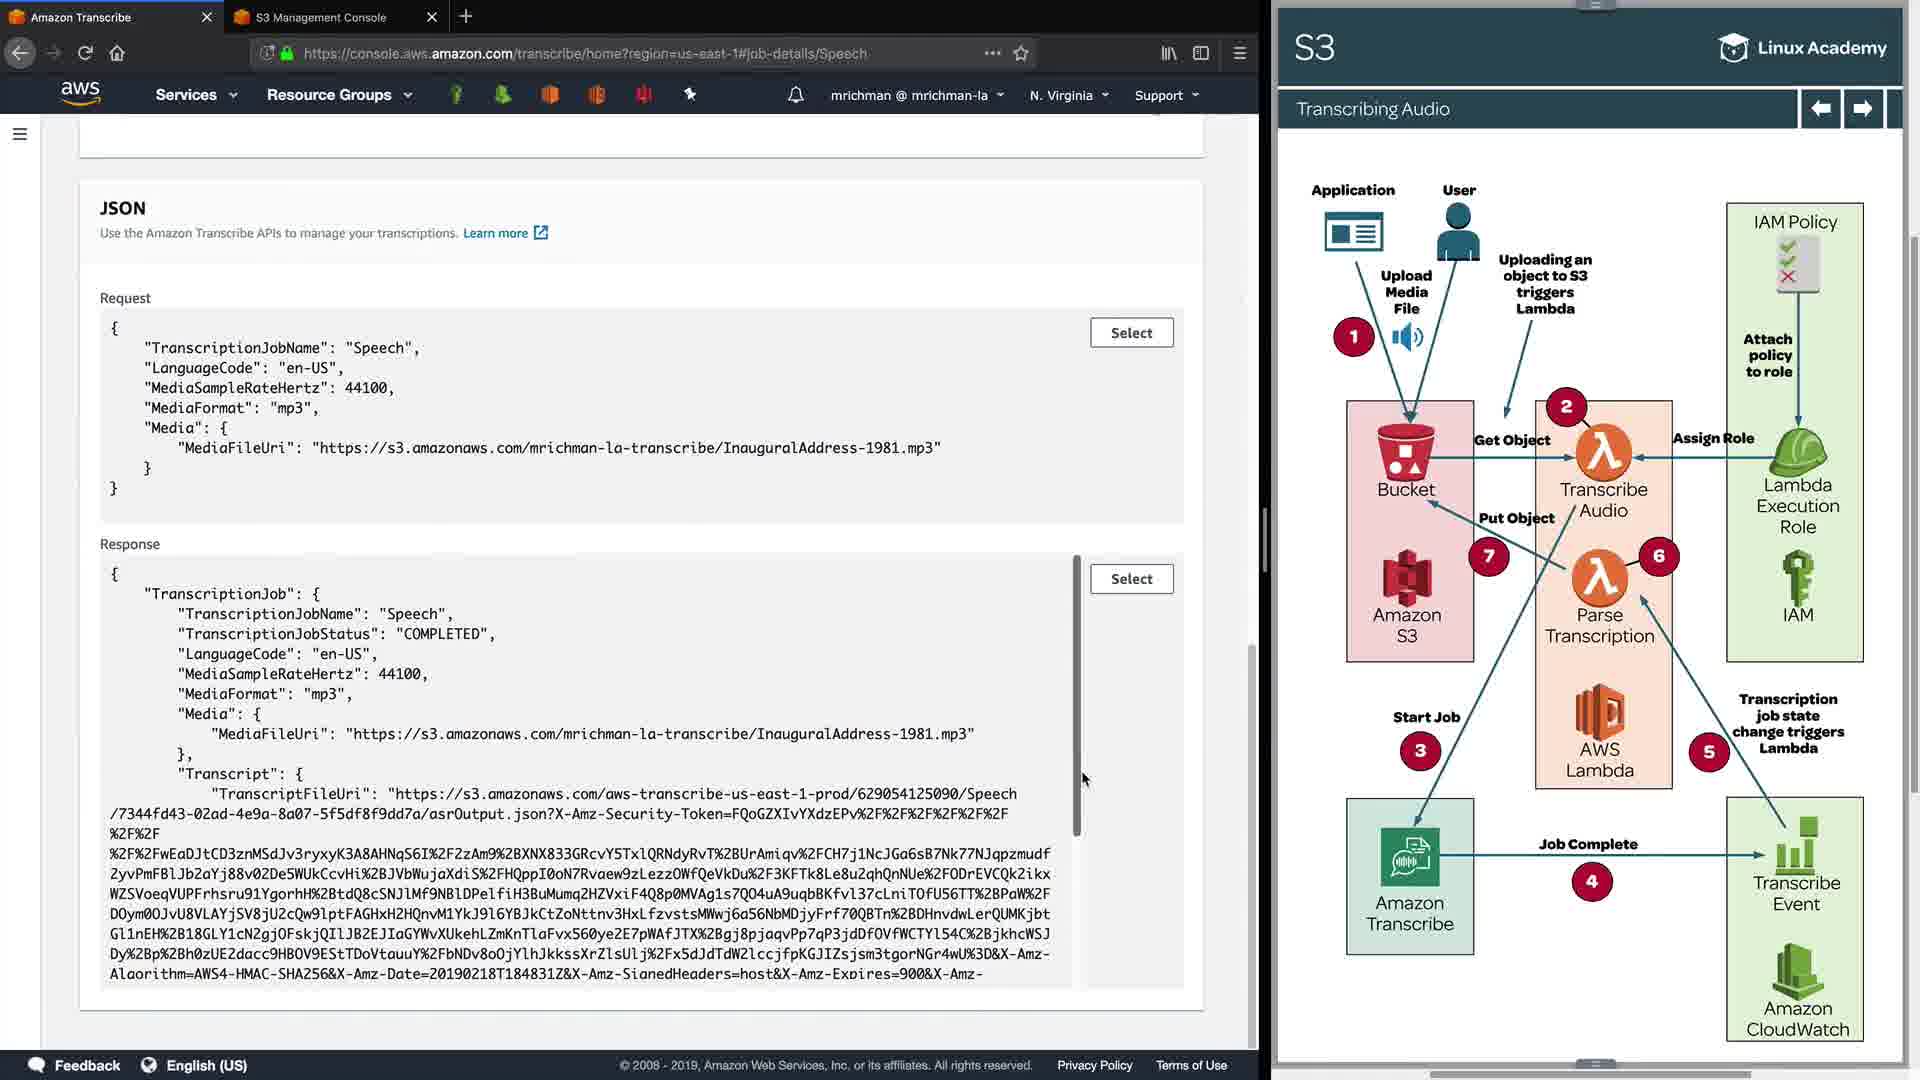Open the Learn more link
1920x1080 pixels.
(496, 233)
